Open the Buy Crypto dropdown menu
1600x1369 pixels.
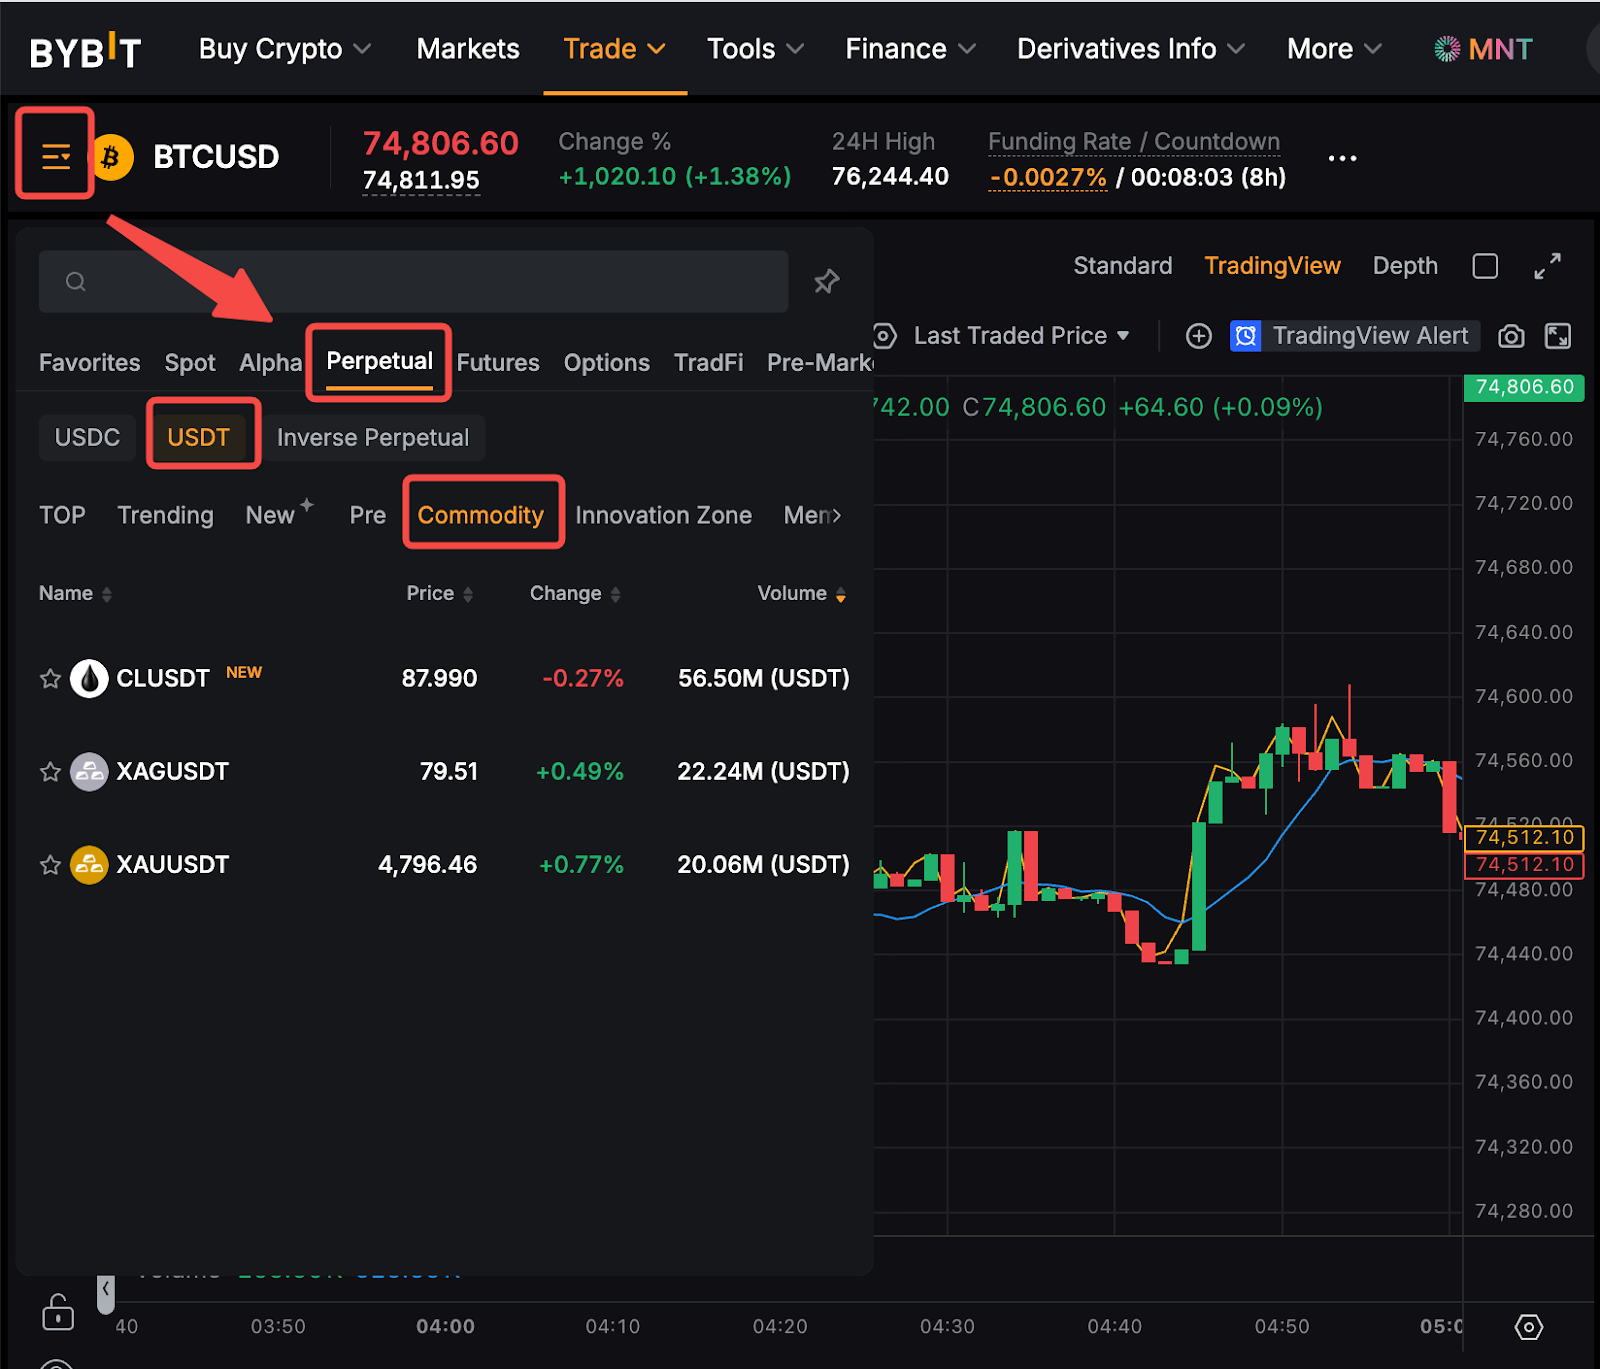tap(284, 49)
